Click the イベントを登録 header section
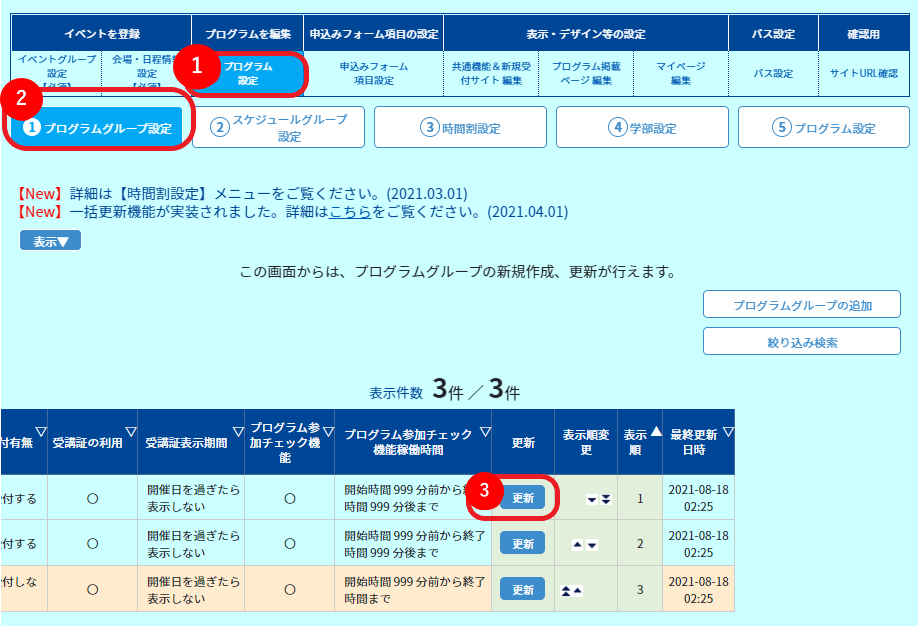The width and height of the screenshot is (918, 626). pos(101,33)
